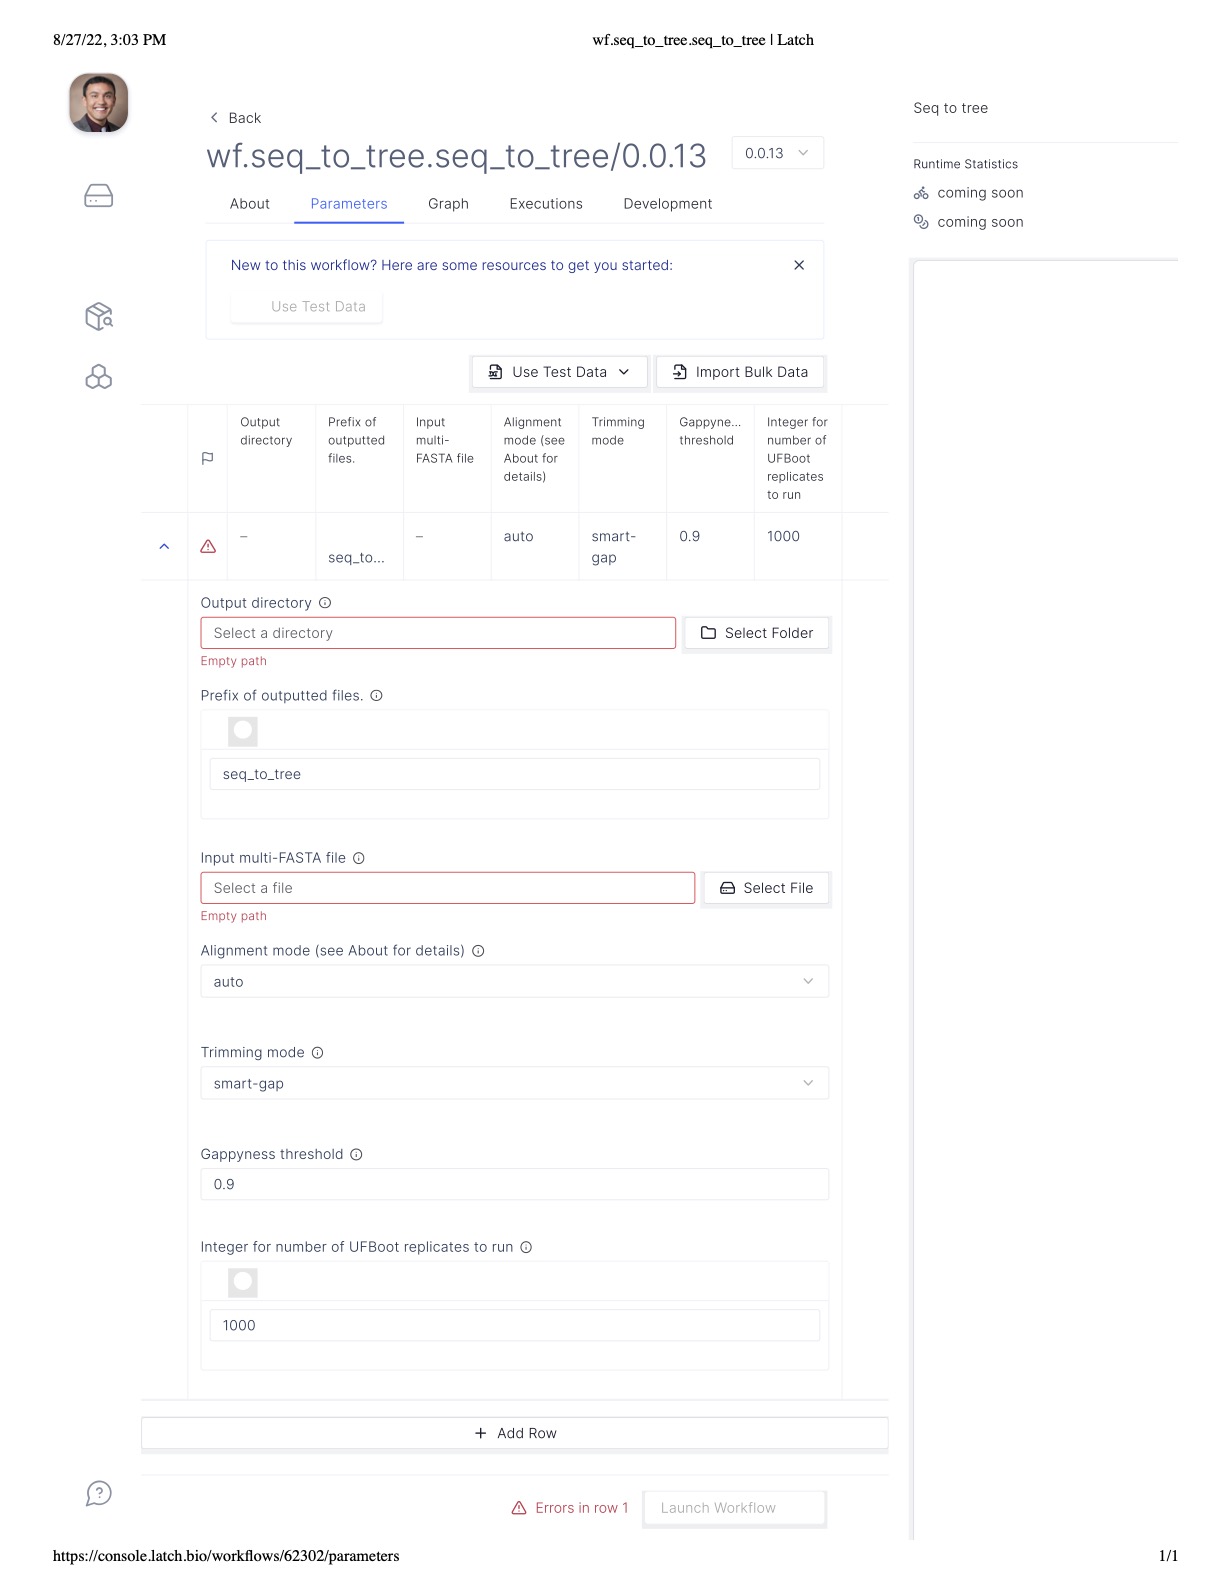Click Use Test Data inside the banner

[307, 307]
